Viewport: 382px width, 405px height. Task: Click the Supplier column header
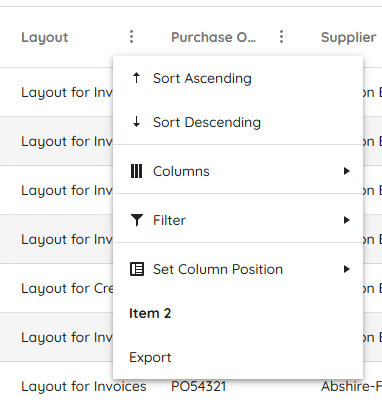[x=348, y=37]
